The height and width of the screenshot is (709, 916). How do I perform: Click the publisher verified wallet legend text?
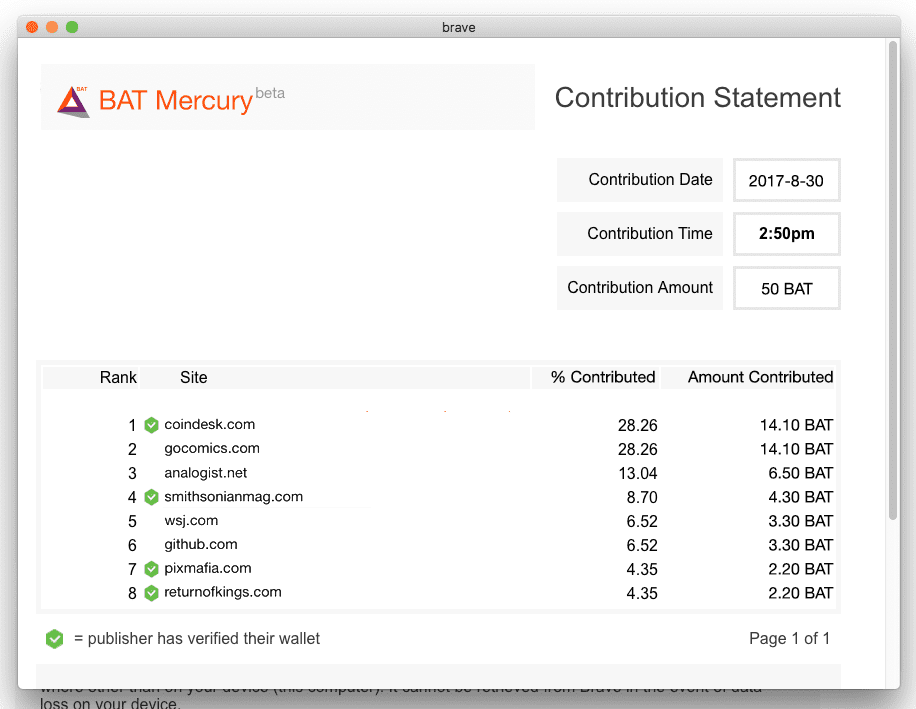pyautogui.click(x=197, y=638)
